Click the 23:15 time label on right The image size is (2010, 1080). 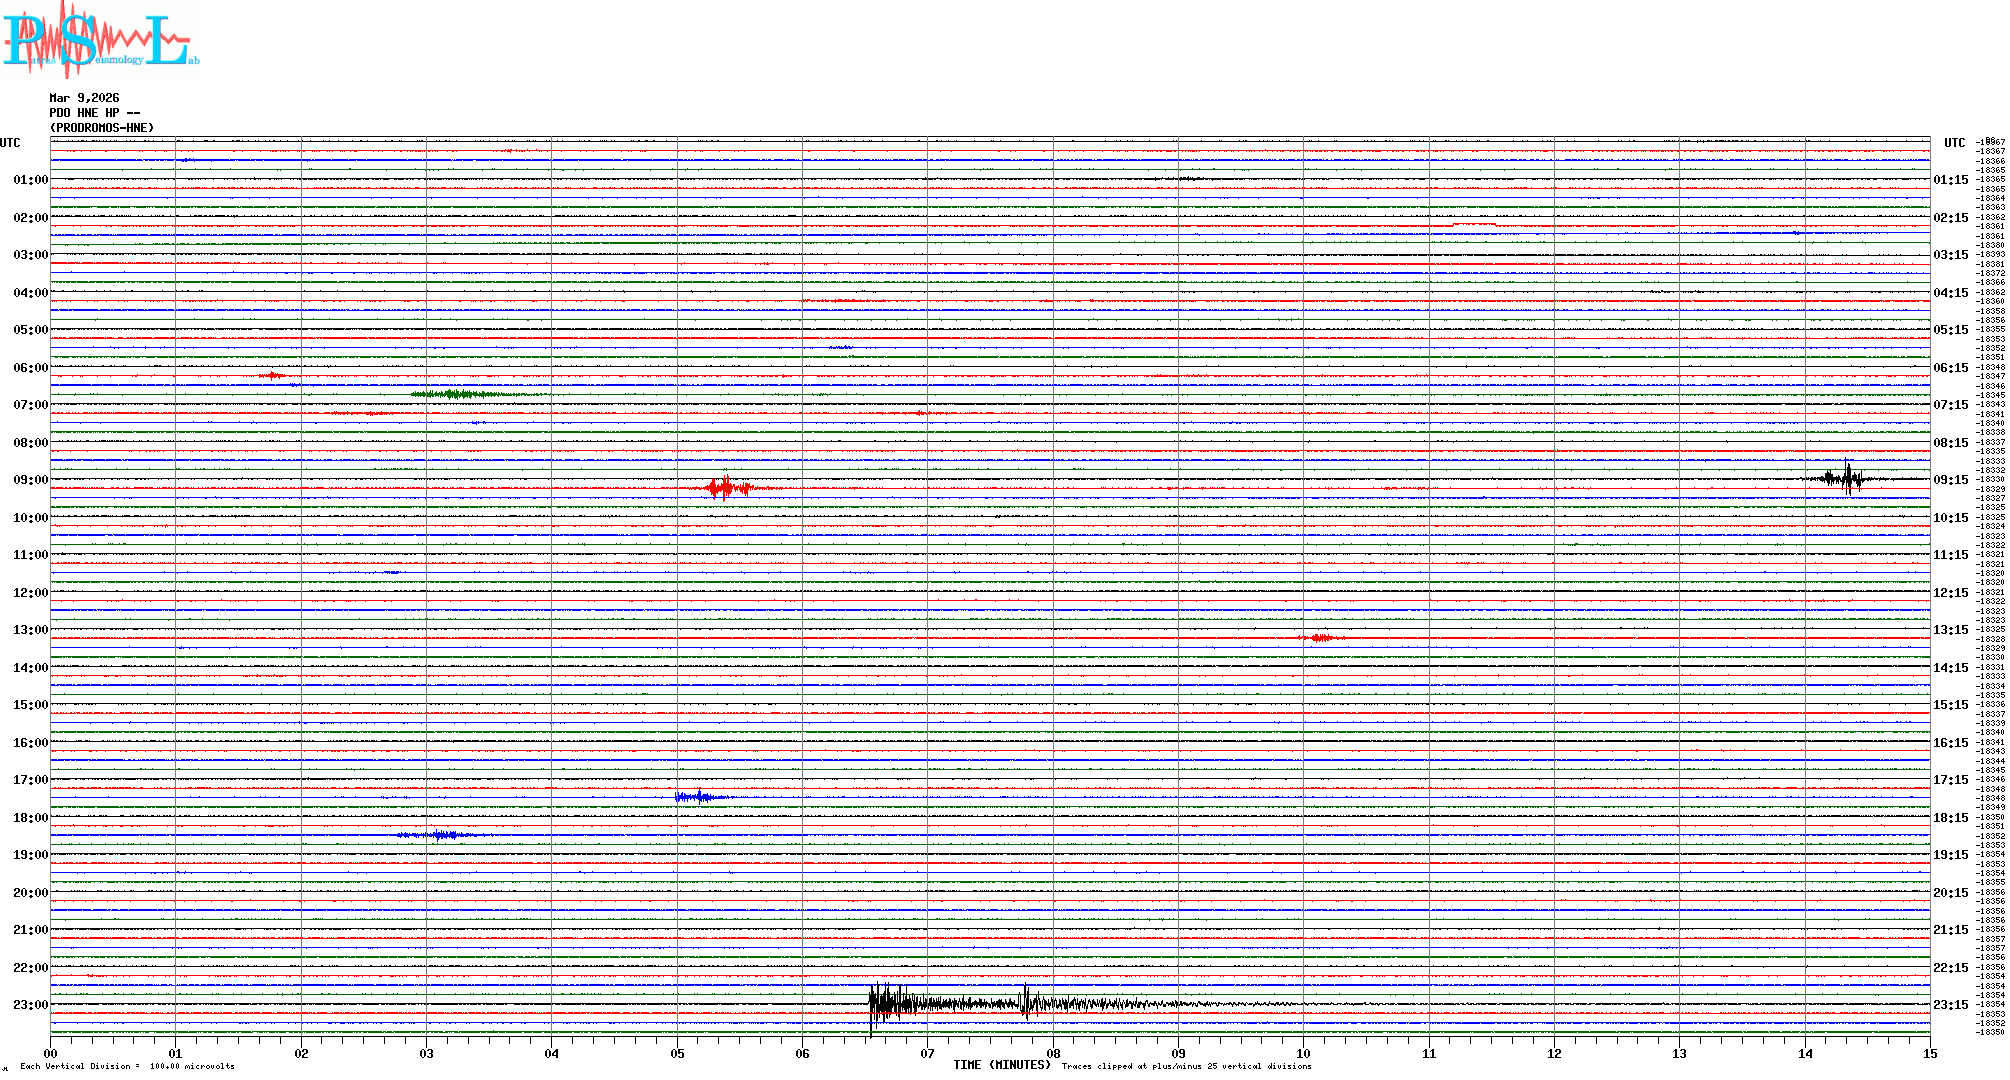[x=1950, y=1005]
